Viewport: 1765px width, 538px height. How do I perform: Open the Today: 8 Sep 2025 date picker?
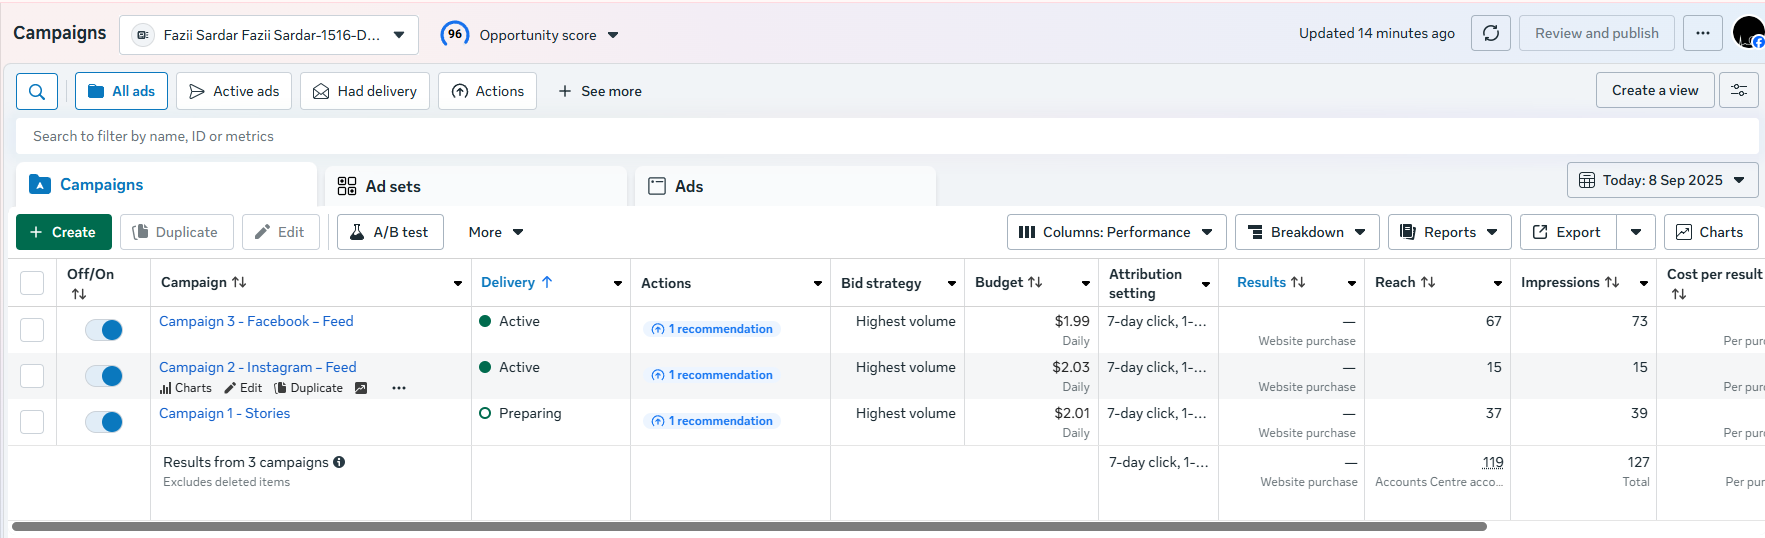1662,180
